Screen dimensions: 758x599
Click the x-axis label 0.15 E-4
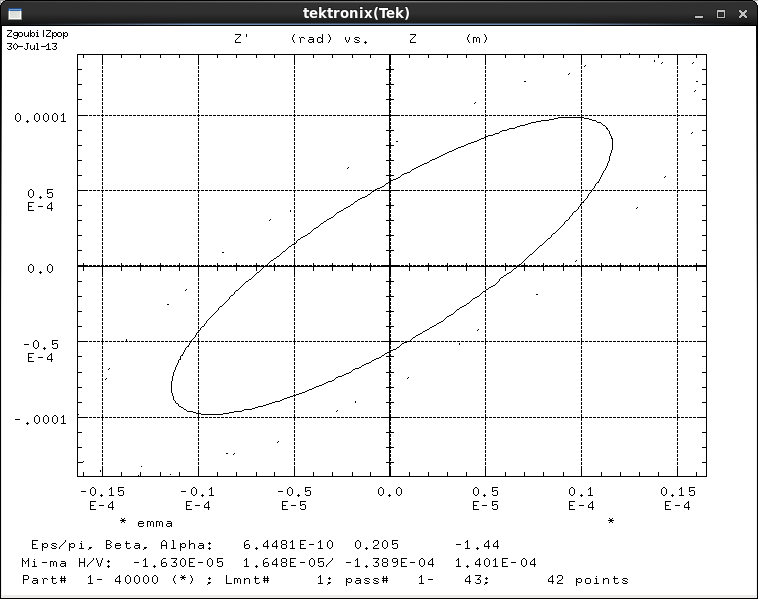pyautogui.click(x=678, y=499)
